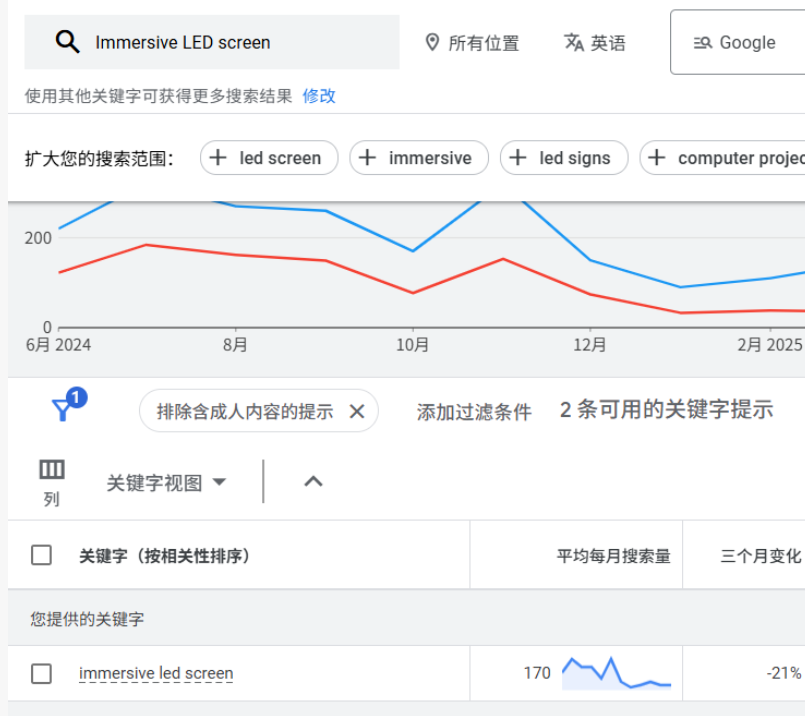Open the 关键字视图 dropdown
This screenshot has width=805, height=716.
tap(166, 482)
